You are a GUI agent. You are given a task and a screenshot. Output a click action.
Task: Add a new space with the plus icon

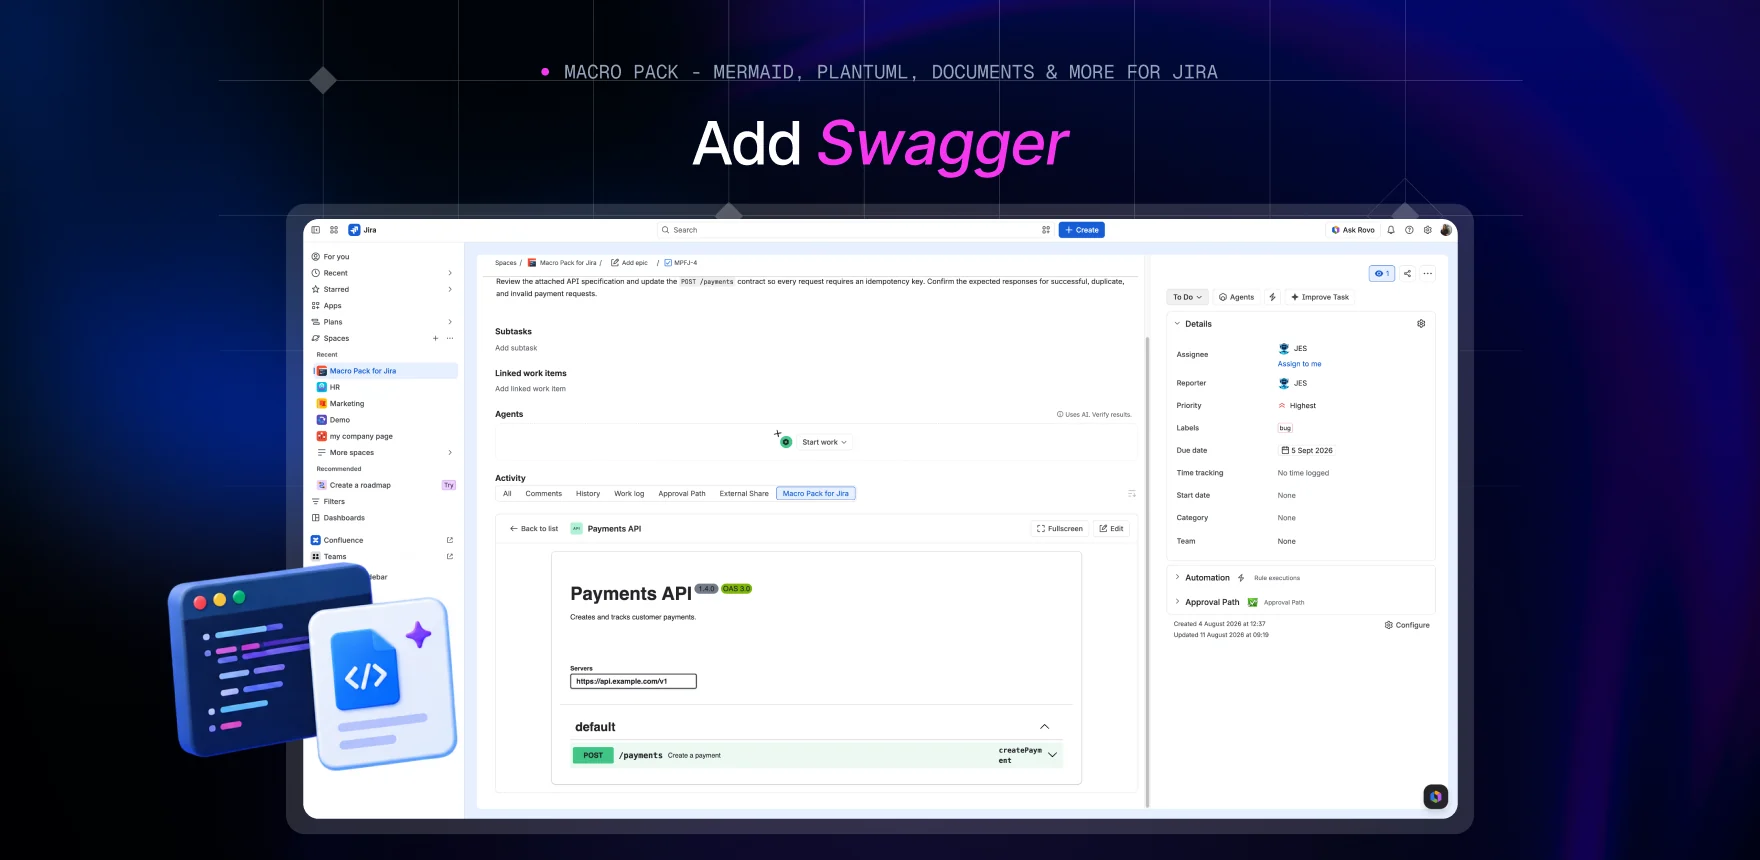click(435, 338)
